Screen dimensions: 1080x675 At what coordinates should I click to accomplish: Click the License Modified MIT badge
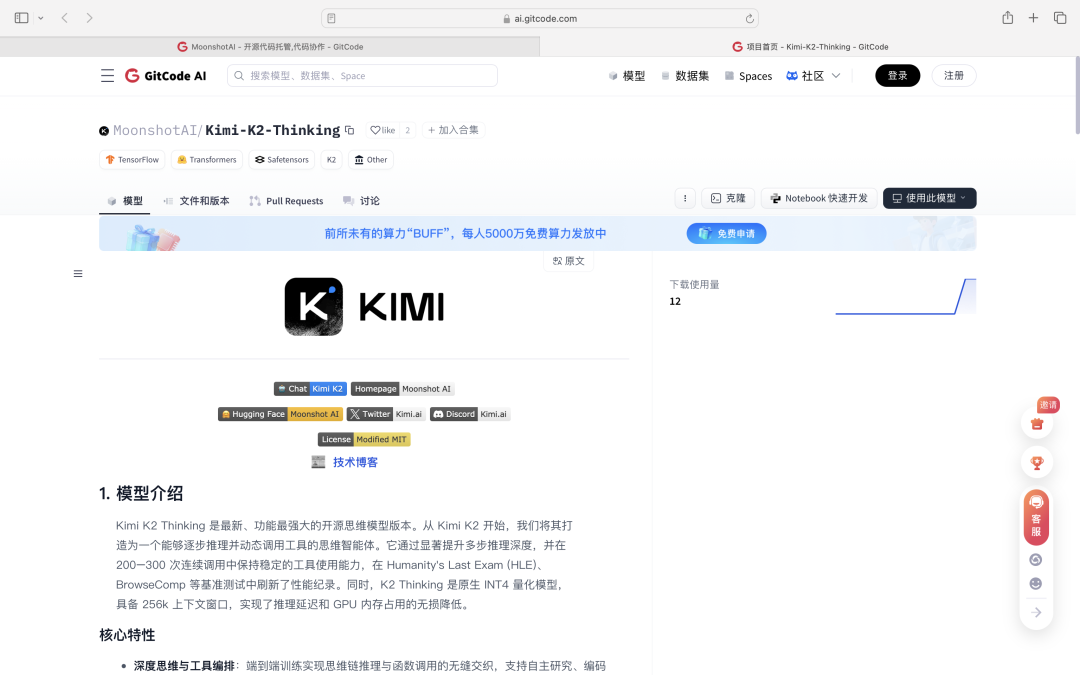click(x=364, y=439)
